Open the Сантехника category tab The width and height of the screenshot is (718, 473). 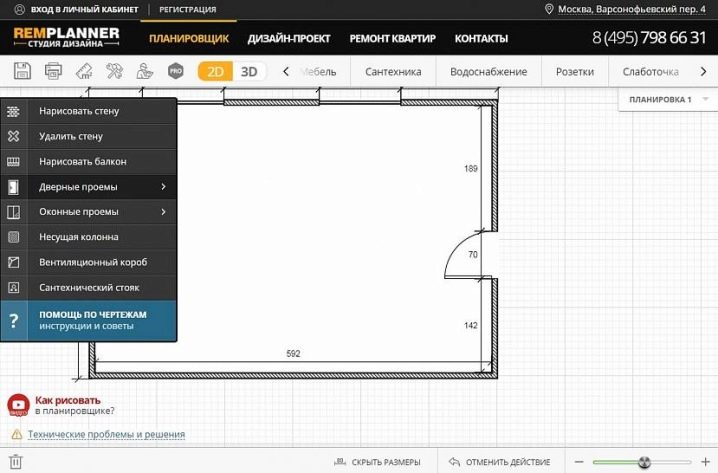point(393,72)
